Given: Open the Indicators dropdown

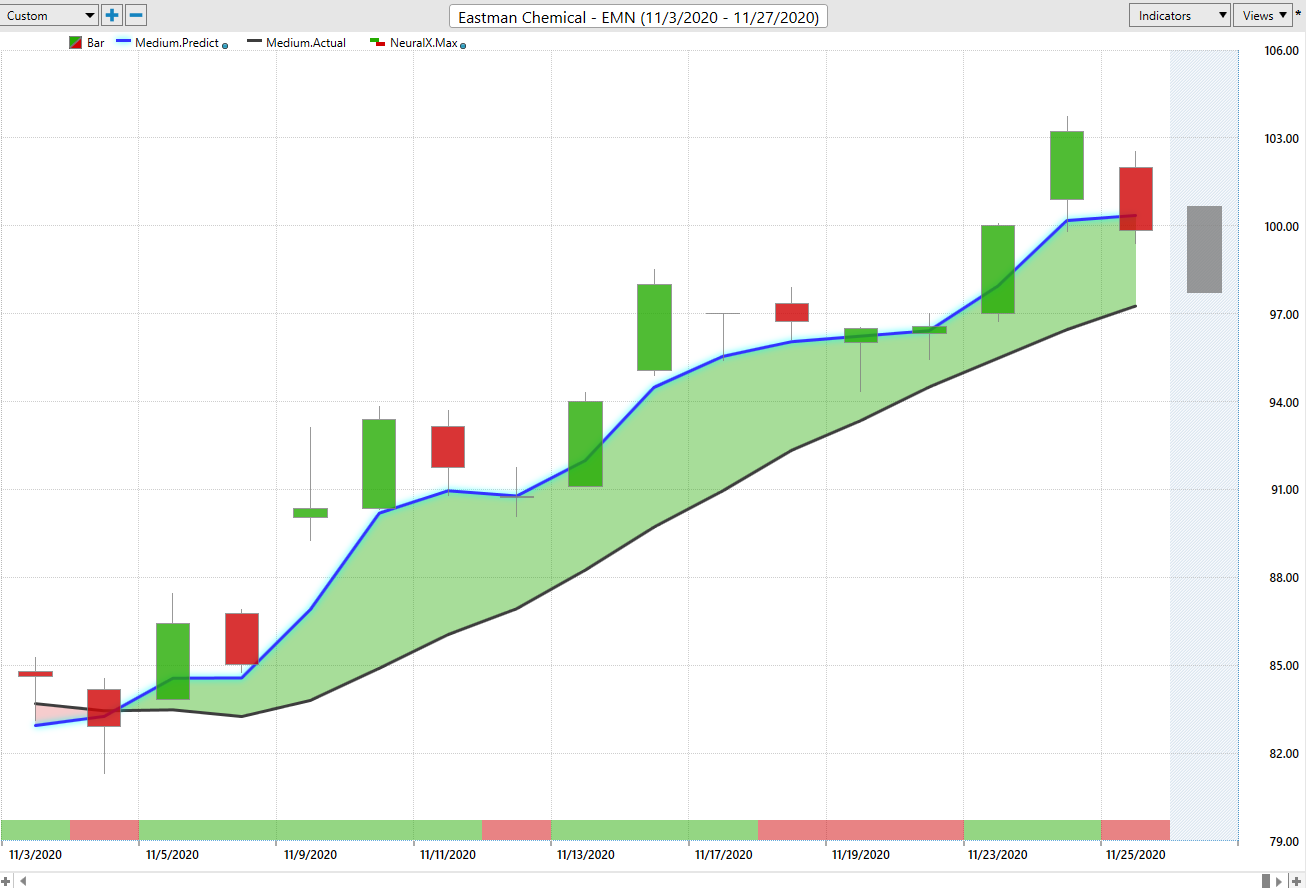Looking at the screenshot, I should click(x=1179, y=15).
